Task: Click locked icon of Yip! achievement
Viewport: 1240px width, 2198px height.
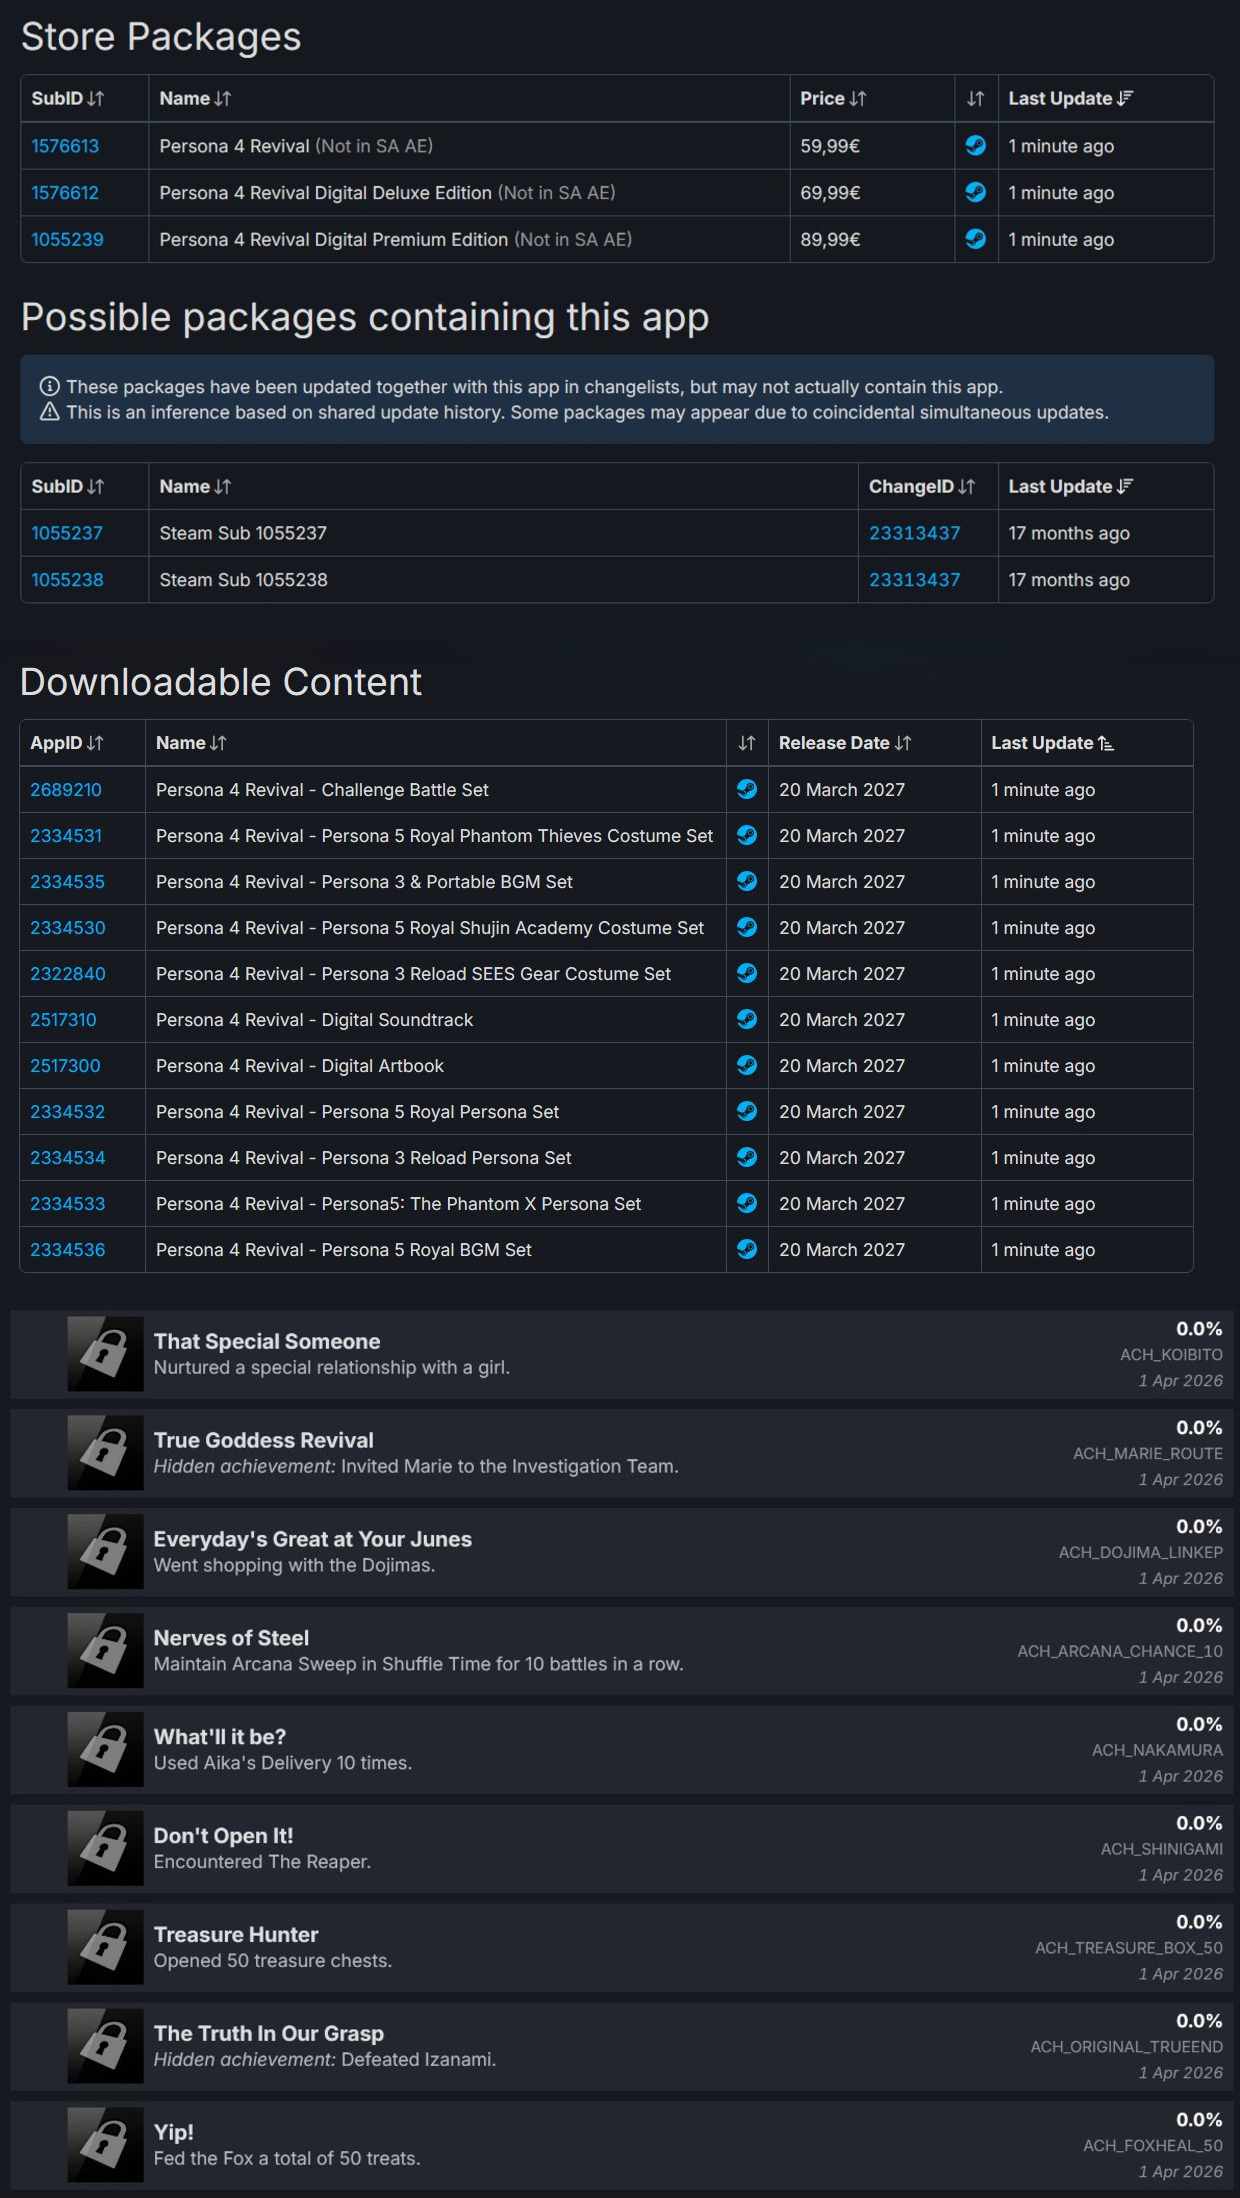Action: [105, 2145]
